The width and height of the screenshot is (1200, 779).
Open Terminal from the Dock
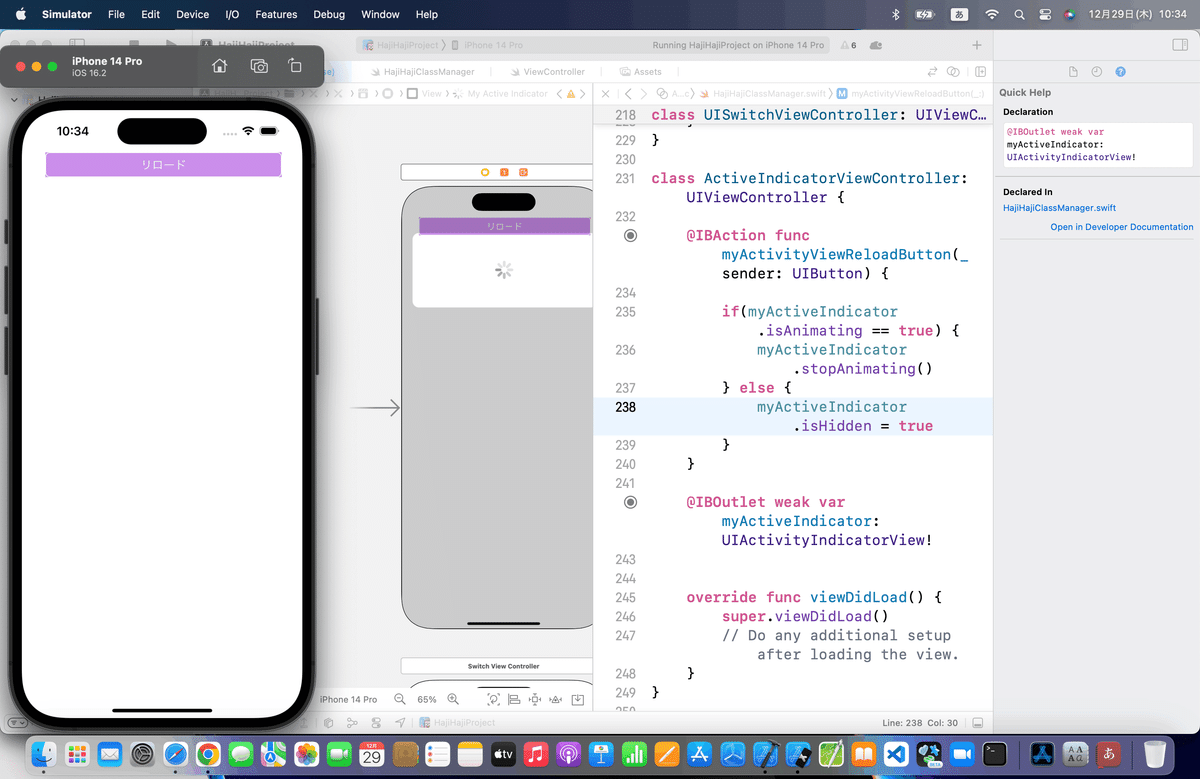click(995, 754)
